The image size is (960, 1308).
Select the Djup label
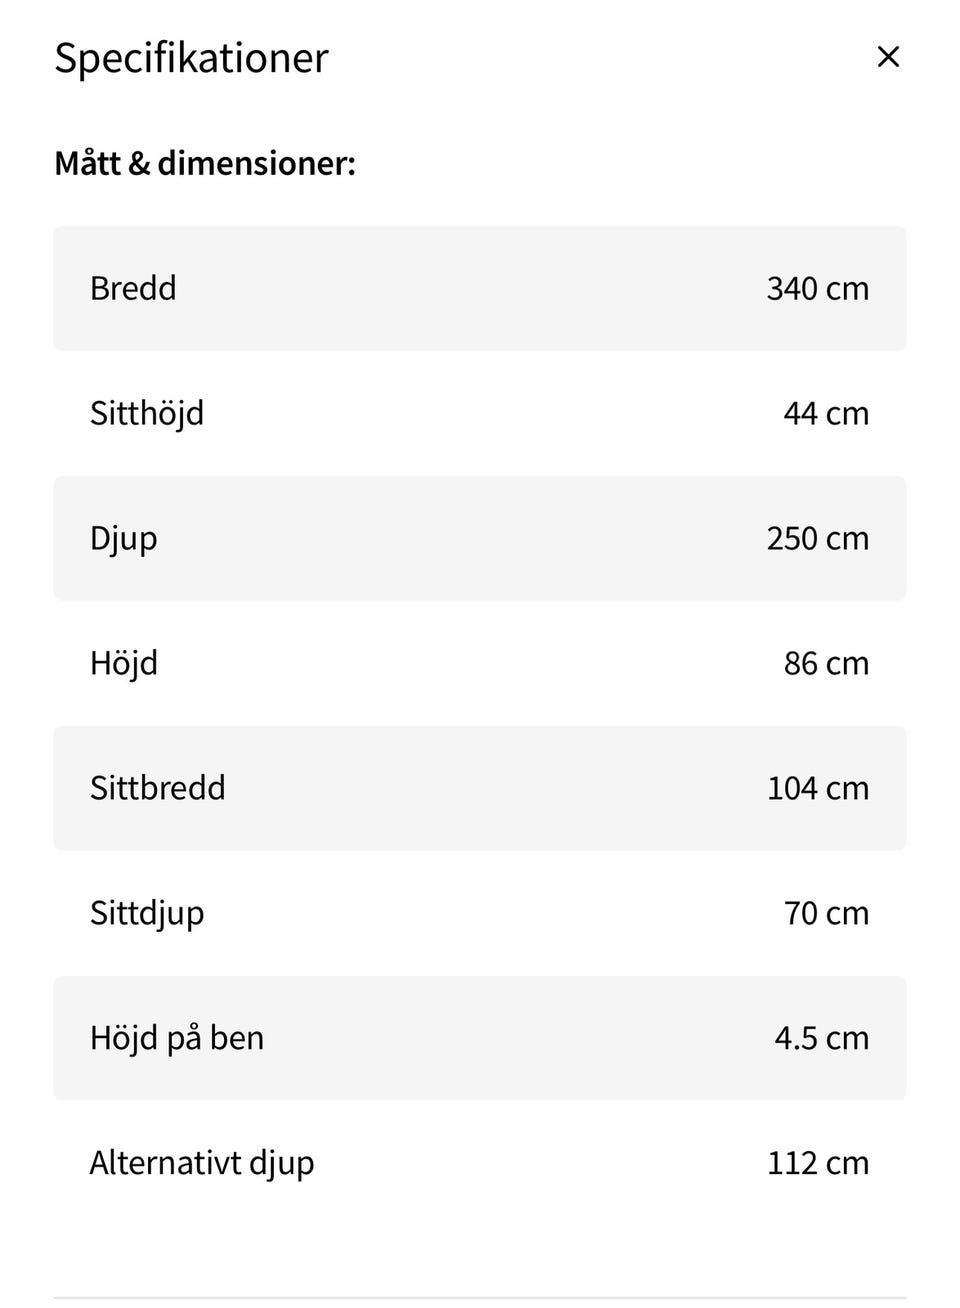pyautogui.click(x=124, y=538)
